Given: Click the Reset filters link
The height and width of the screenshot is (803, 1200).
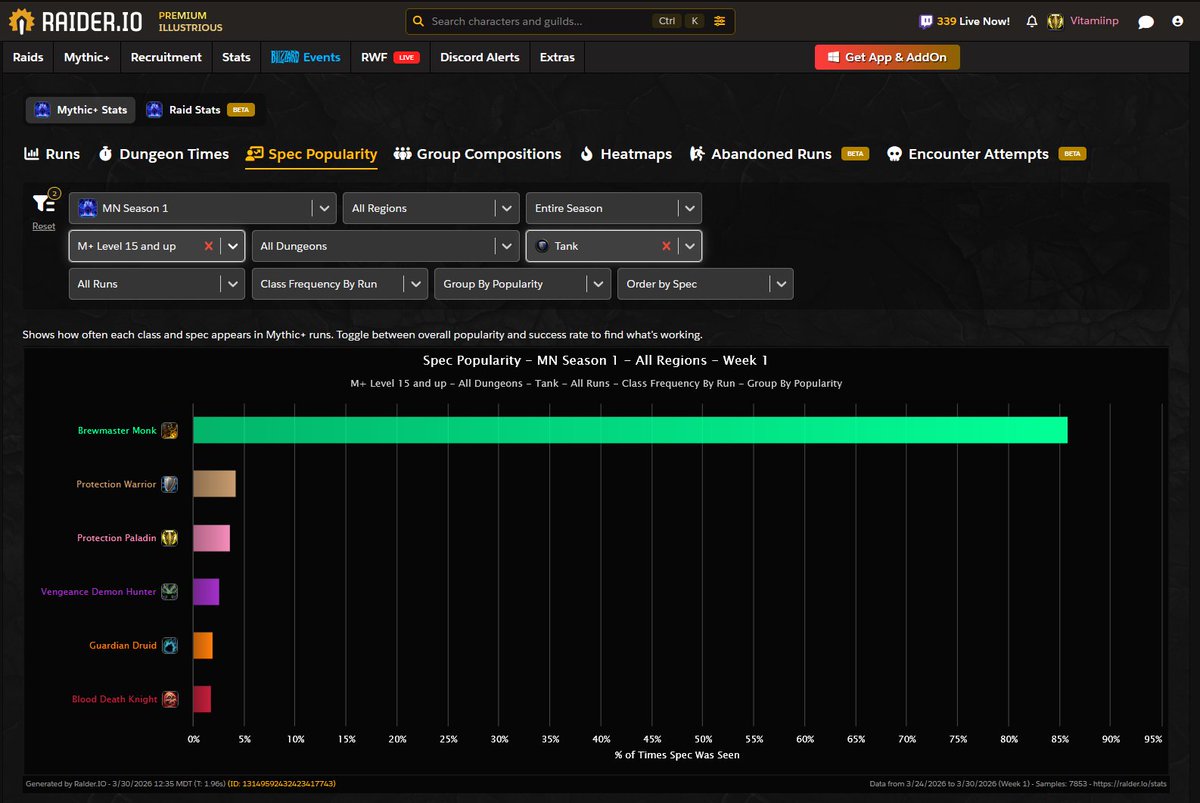Looking at the screenshot, I should (x=43, y=226).
